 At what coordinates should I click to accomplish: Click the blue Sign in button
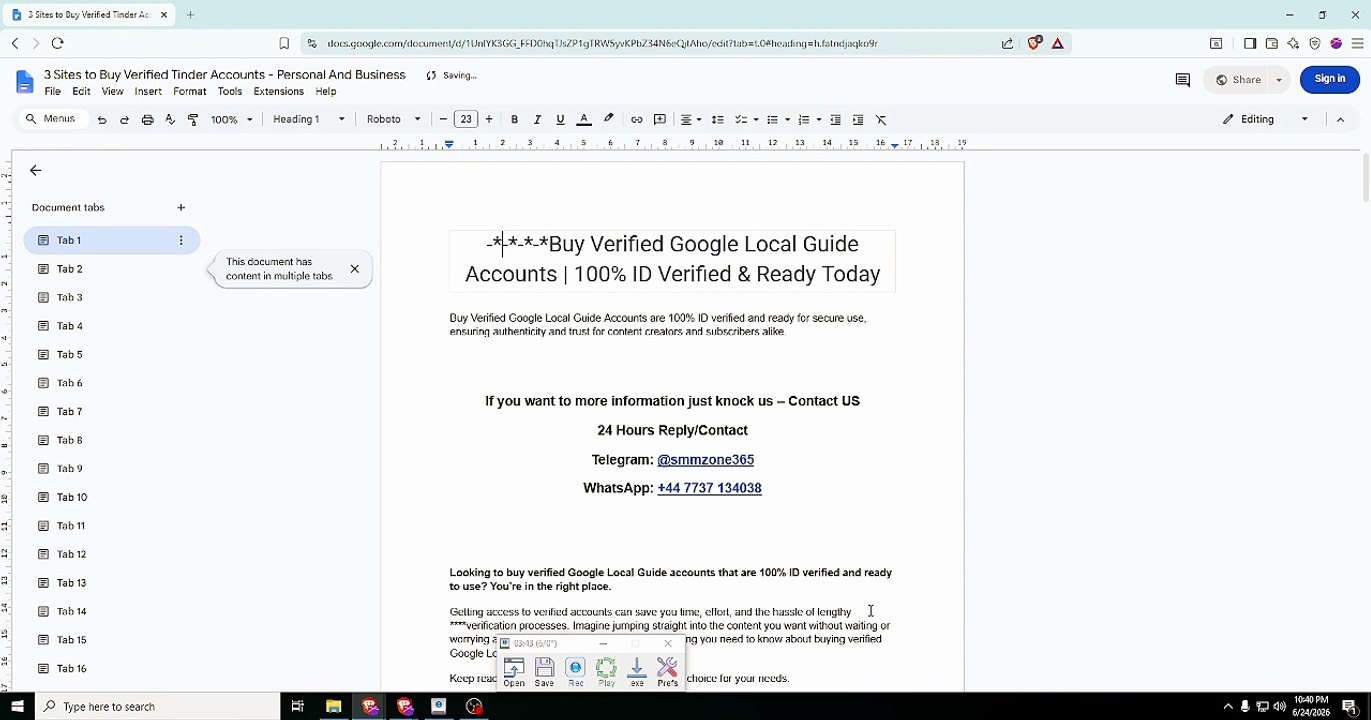point(1329,80)
